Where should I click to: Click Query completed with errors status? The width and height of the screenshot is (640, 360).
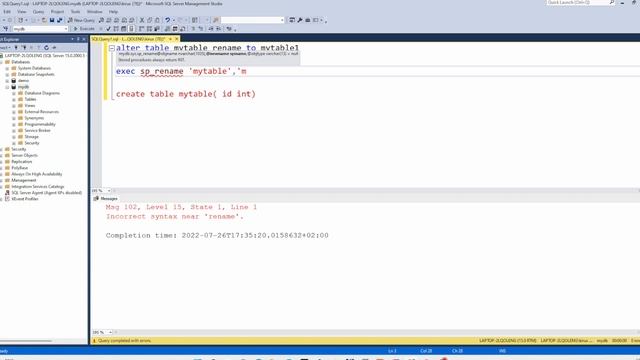(124, 341)
